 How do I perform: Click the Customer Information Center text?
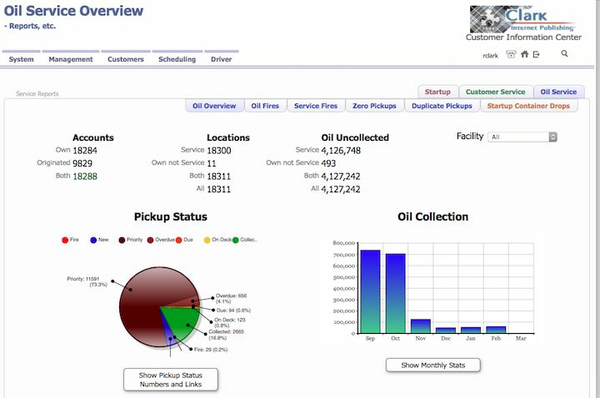523,37
